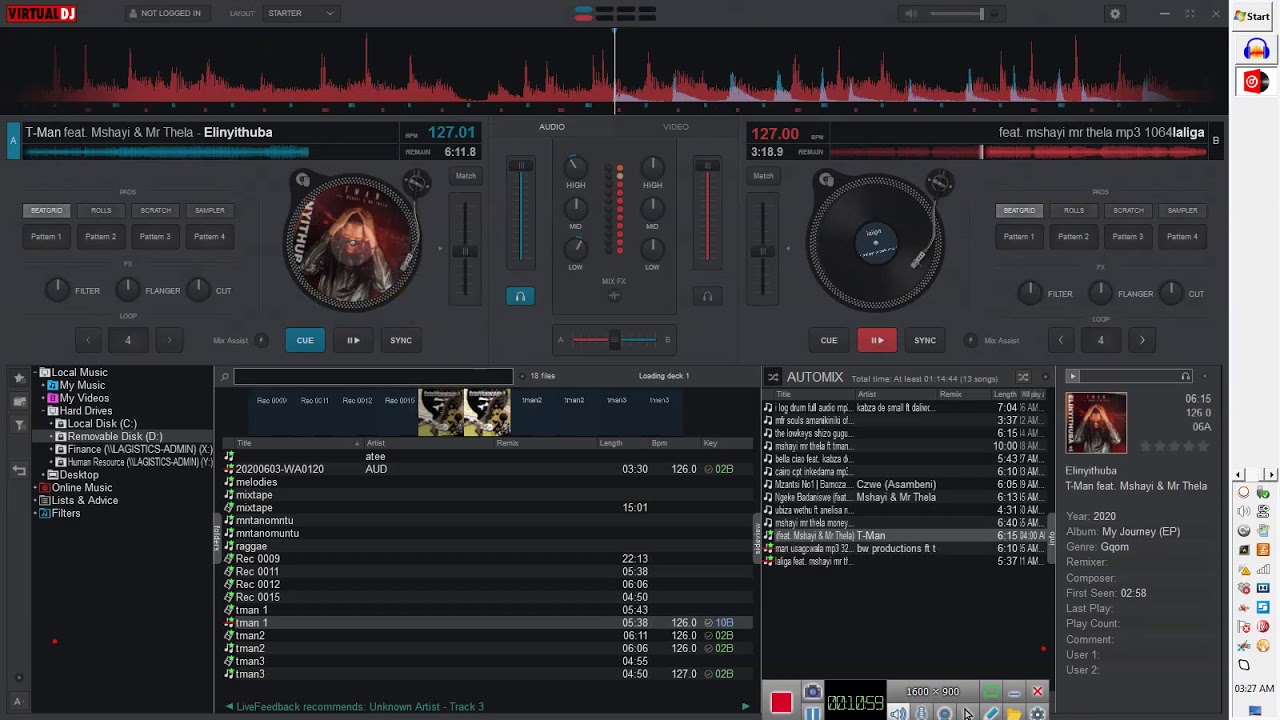Viewport: 1280px width, 720px height.
Task: Sort Automix list by Length column
Action: tap(1005, 395)
